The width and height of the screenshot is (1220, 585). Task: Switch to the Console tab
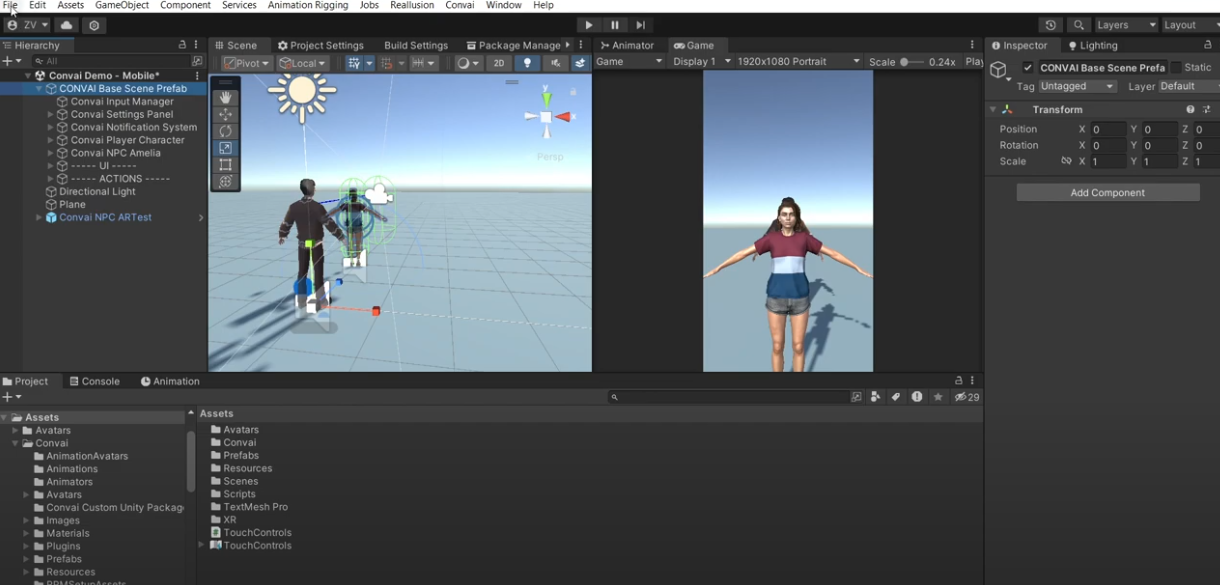[95, 381]
